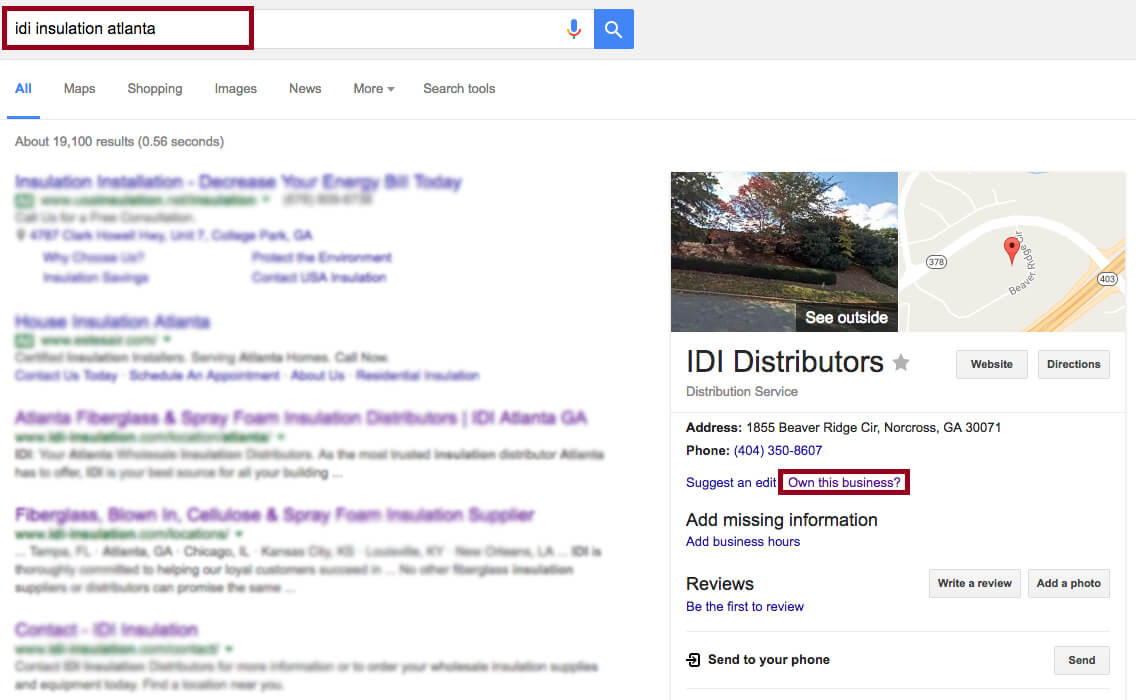This screenshot has height=700, width=1136.
Task: Click the Schedule An Appointment sitelink
Action: (x=204, y=375)
